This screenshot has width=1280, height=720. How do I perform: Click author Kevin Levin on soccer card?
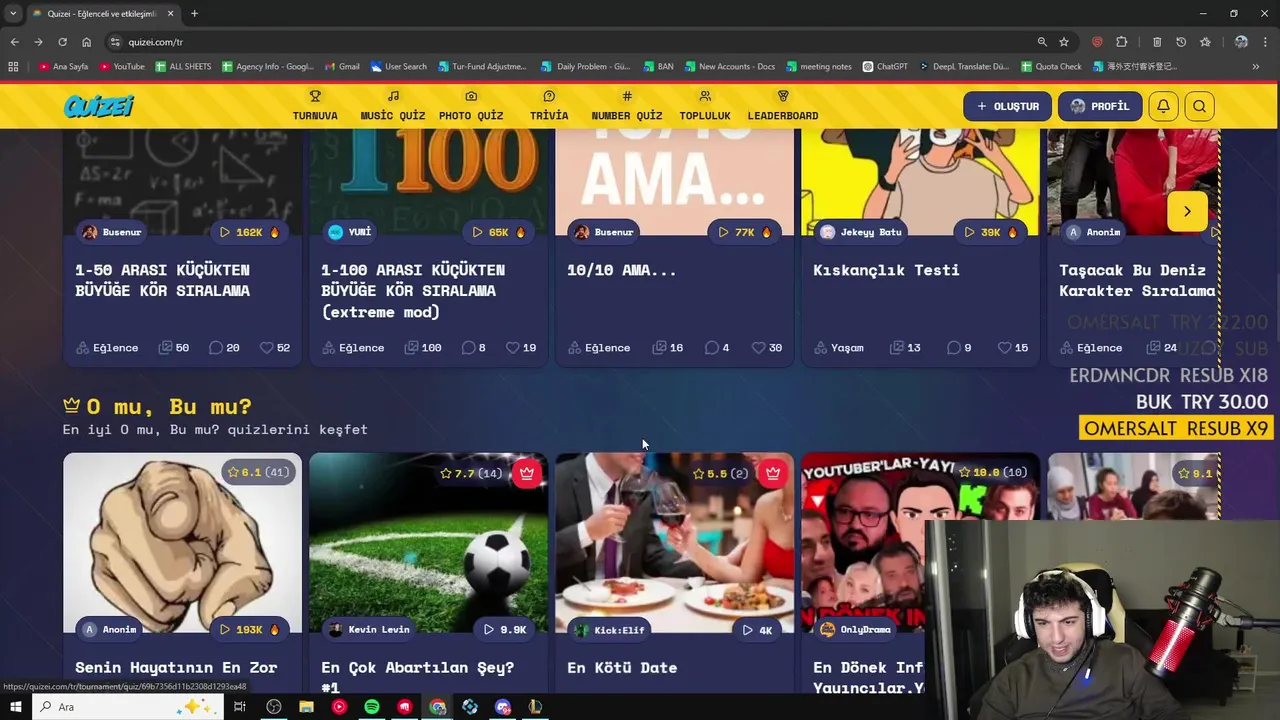click(x=369, y=630)
